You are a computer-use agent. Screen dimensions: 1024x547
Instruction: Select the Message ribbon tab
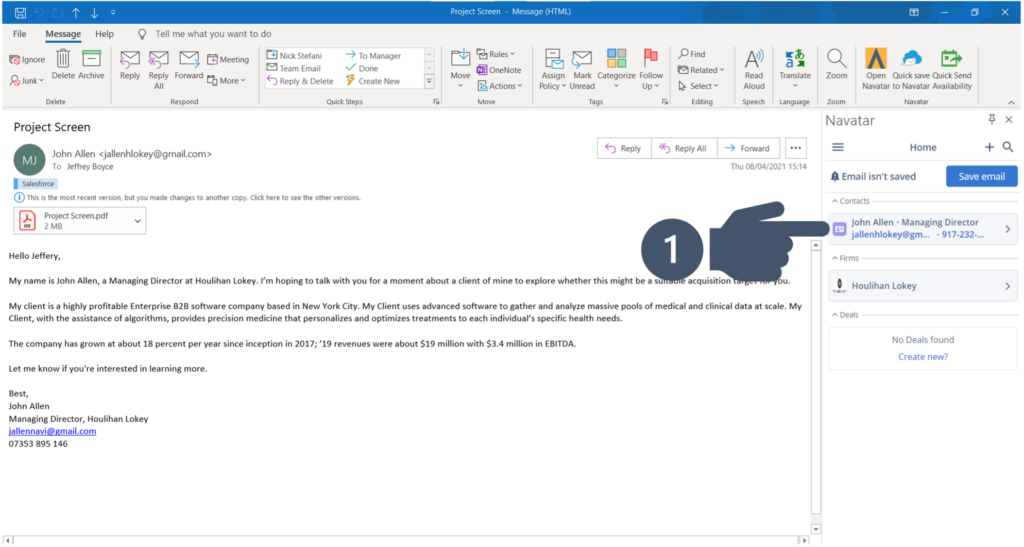coord(63,34)
